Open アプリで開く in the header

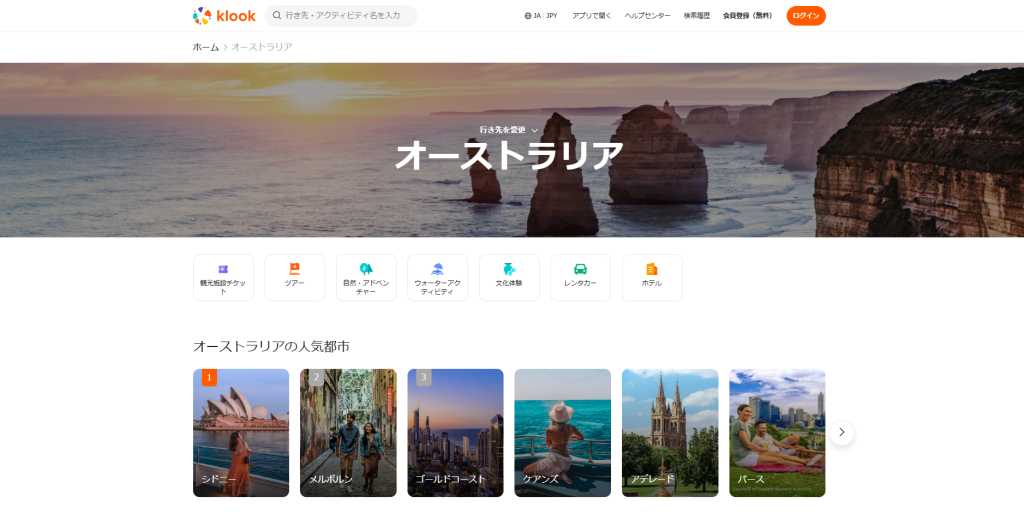[592, 16]
